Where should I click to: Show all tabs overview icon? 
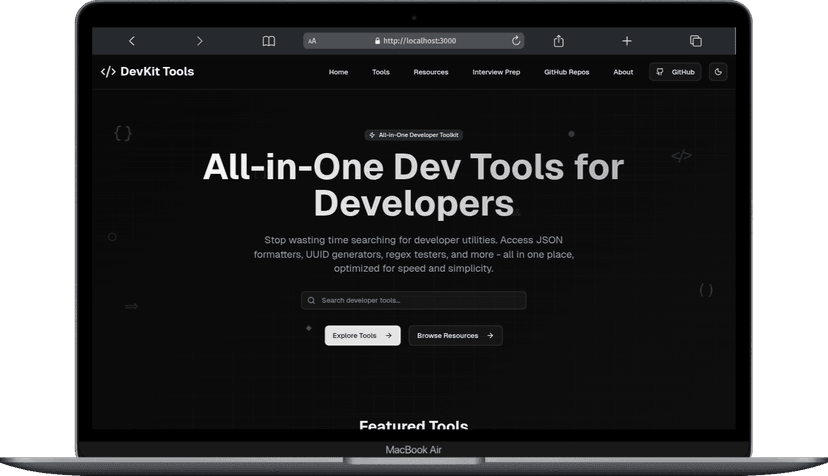(x=696, y=41)
